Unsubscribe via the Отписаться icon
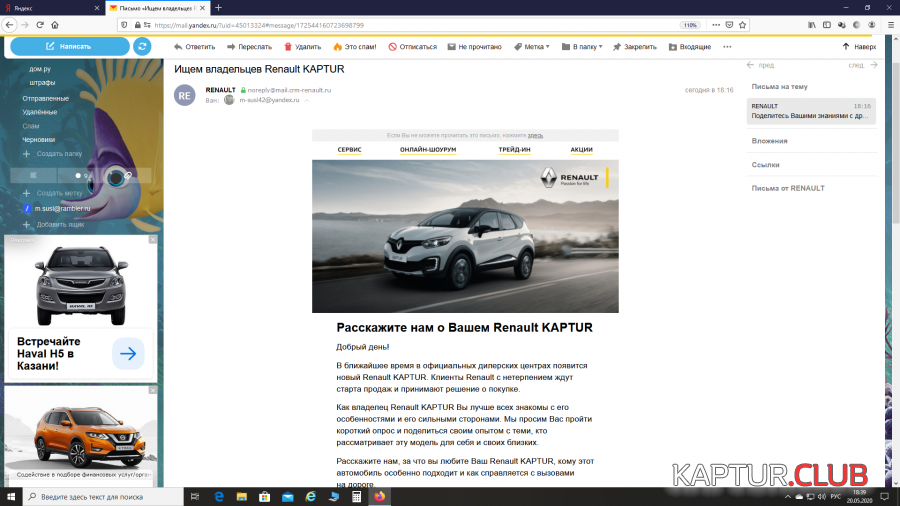Viewport: 900px width, 506px height. 412,46
